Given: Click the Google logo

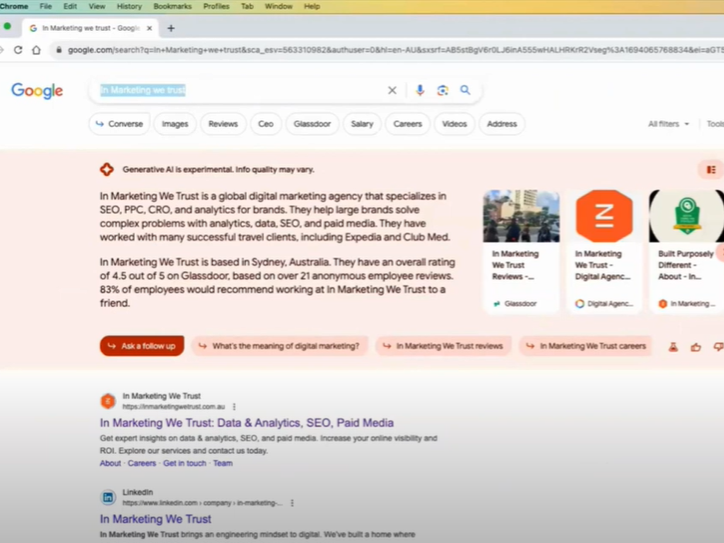Looking at the screenshot, I should 37,91.
